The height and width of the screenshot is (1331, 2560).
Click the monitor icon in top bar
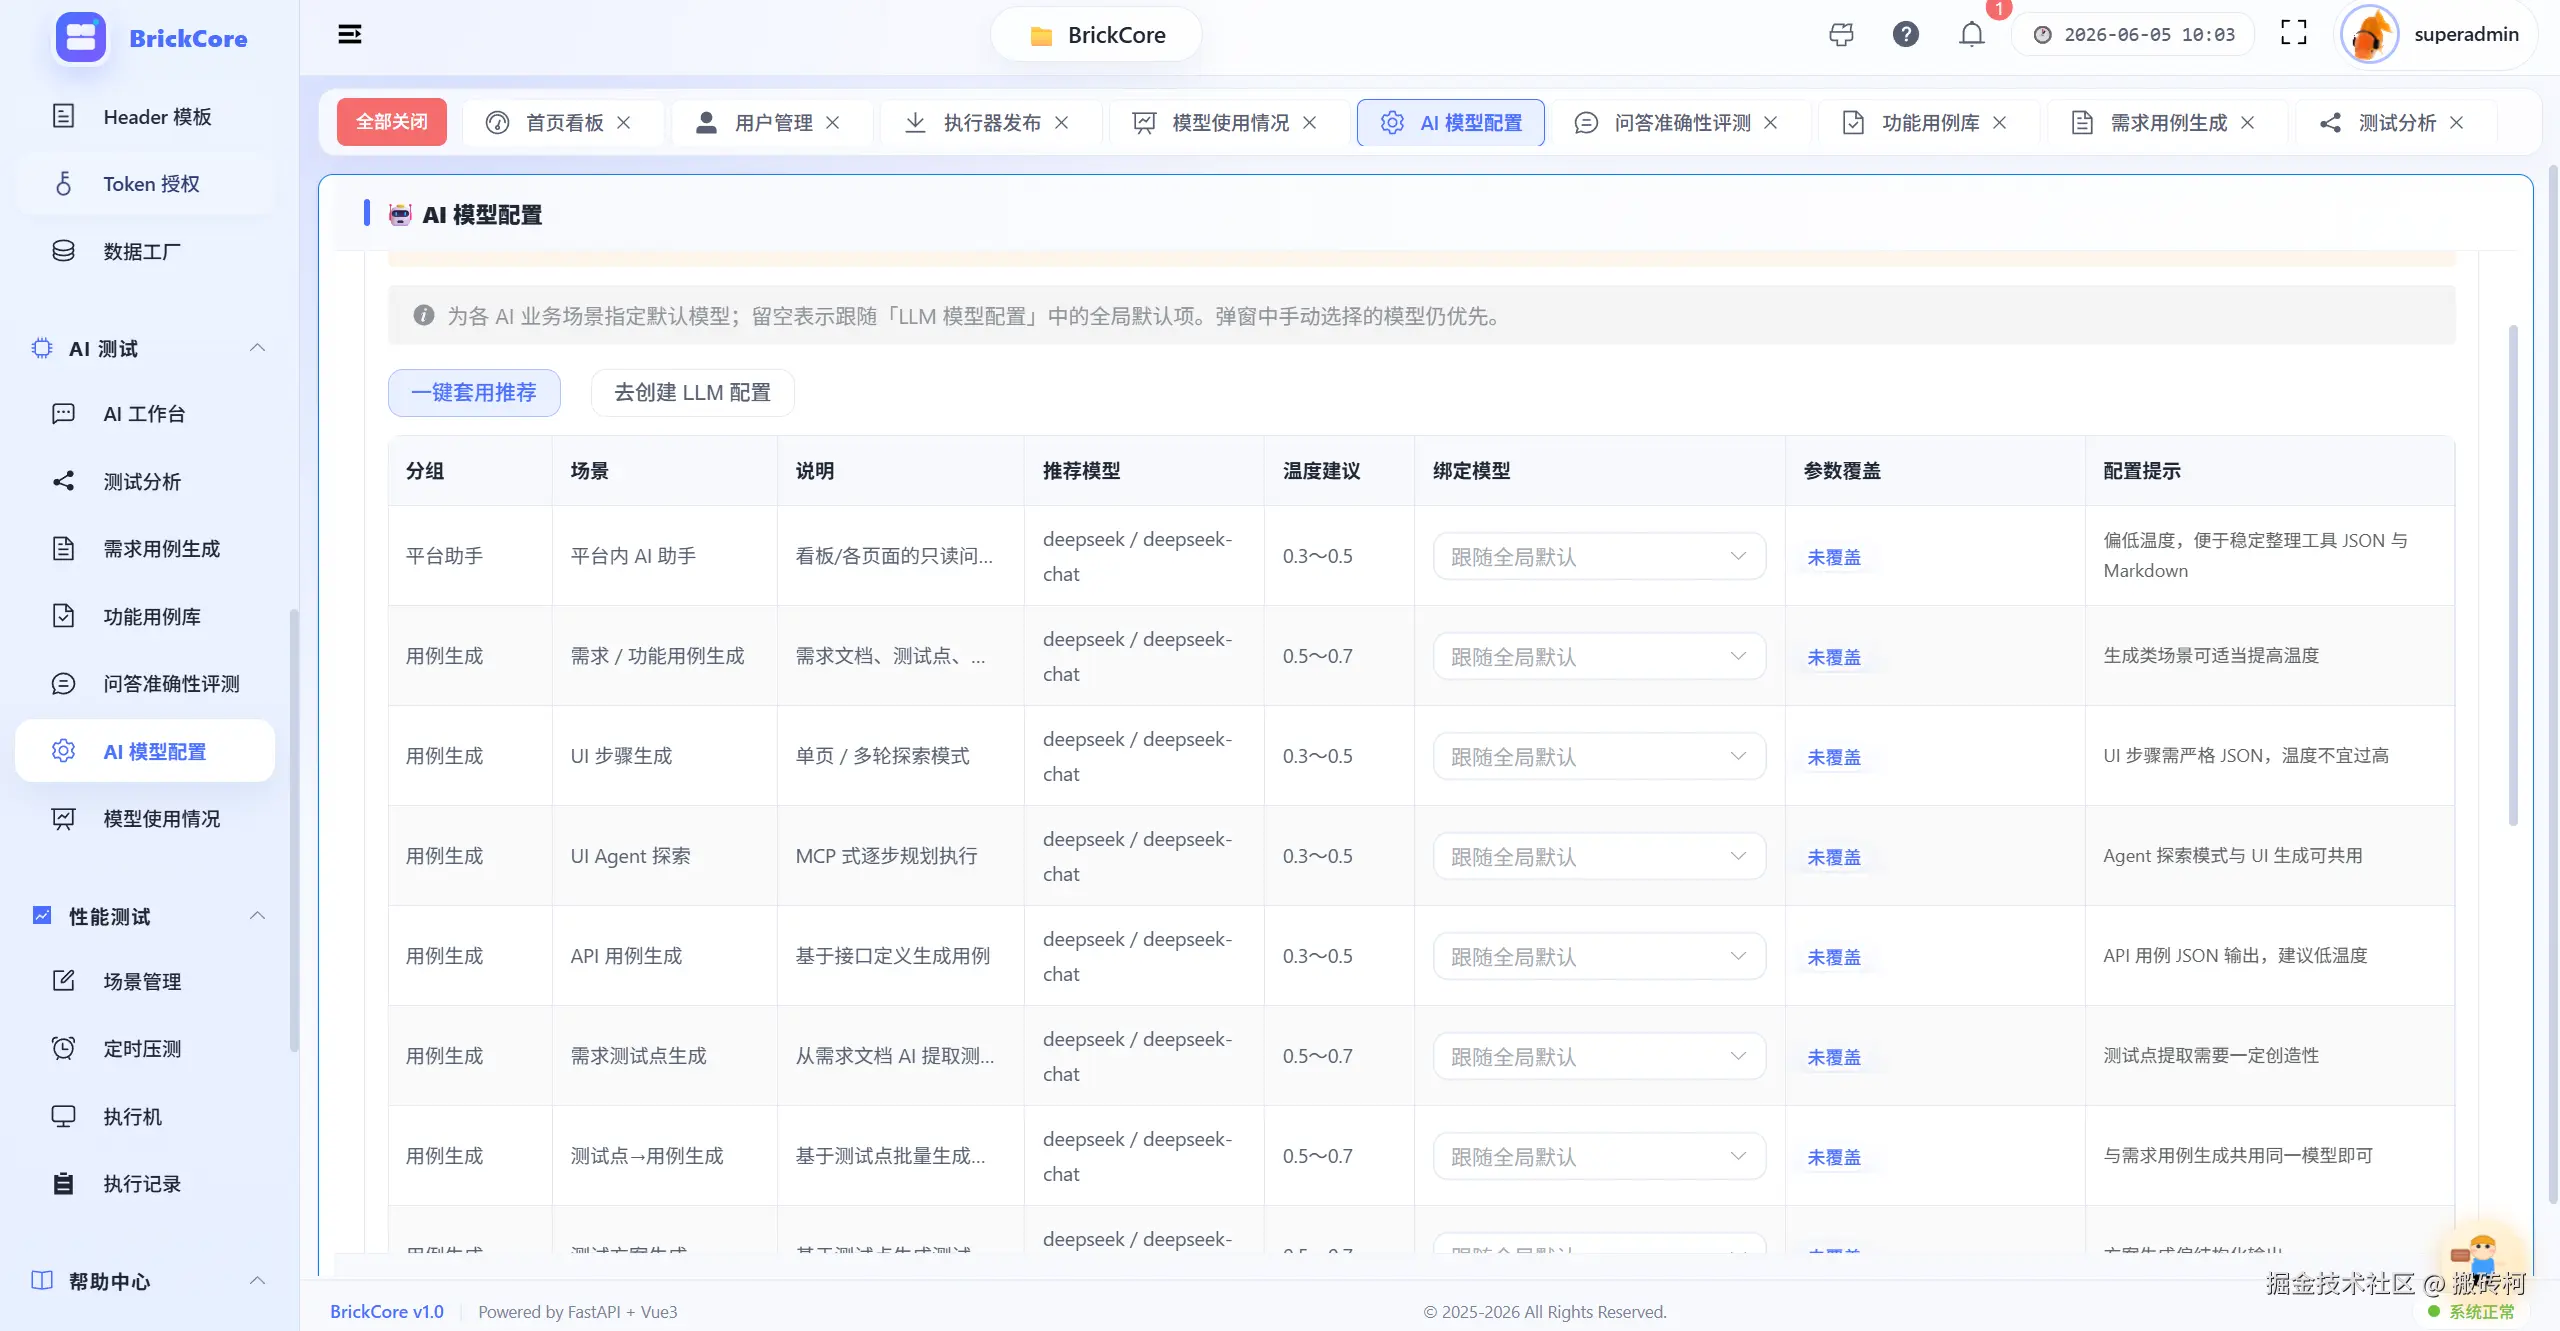pos(1840,35)
